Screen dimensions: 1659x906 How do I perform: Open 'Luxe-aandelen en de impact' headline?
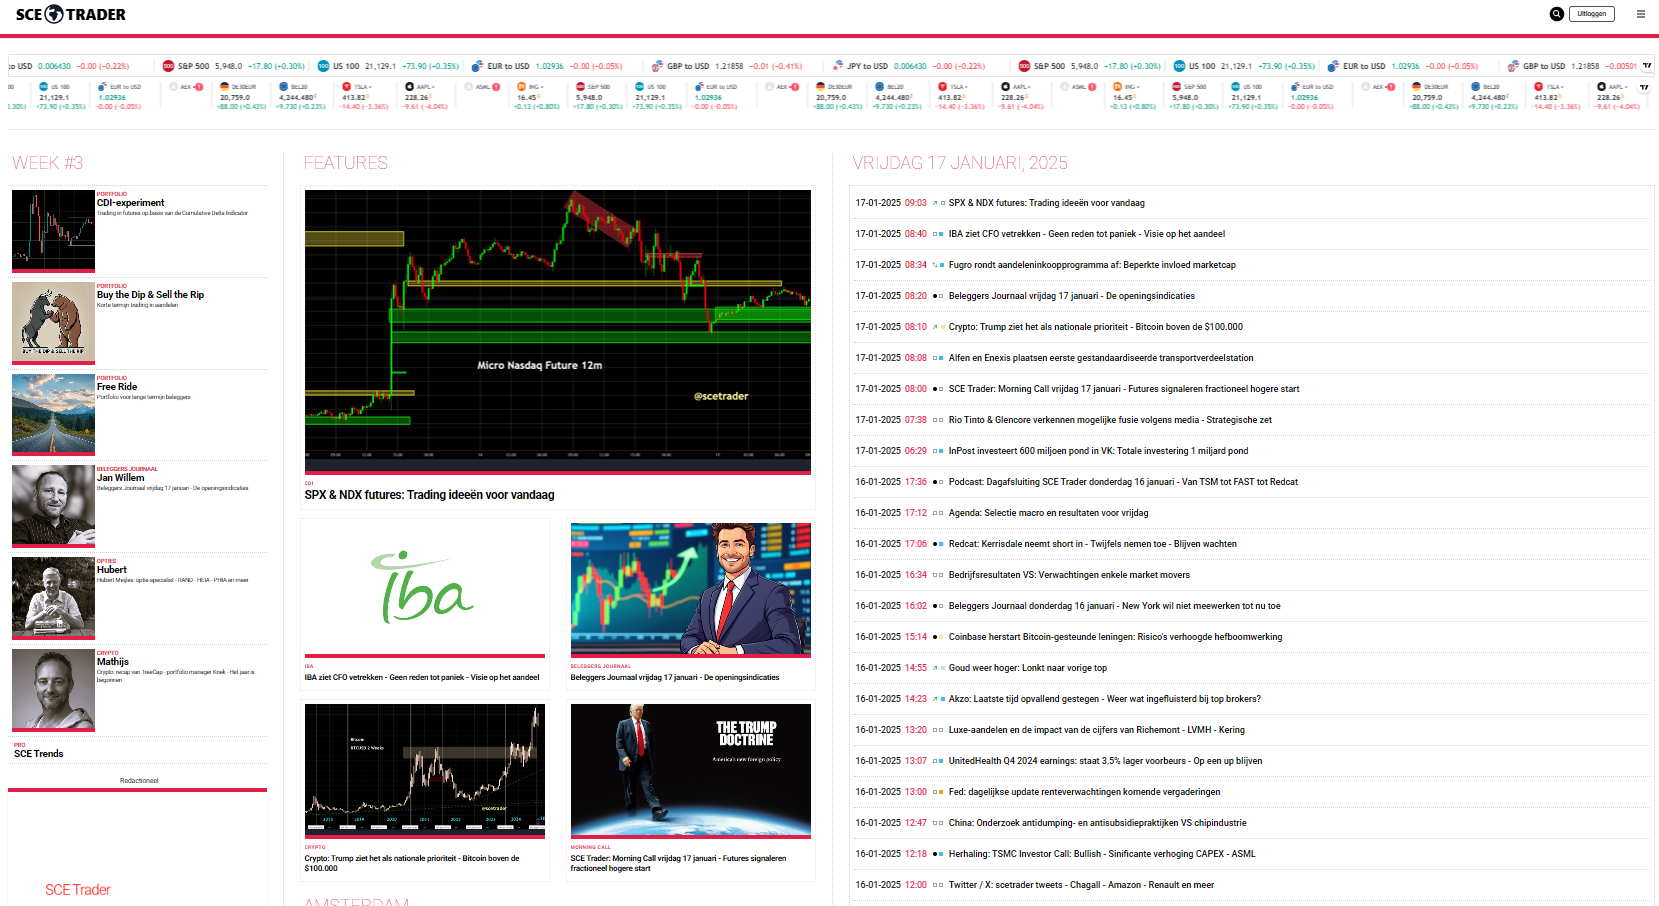pyautogui.click(x=1096, y=730)
